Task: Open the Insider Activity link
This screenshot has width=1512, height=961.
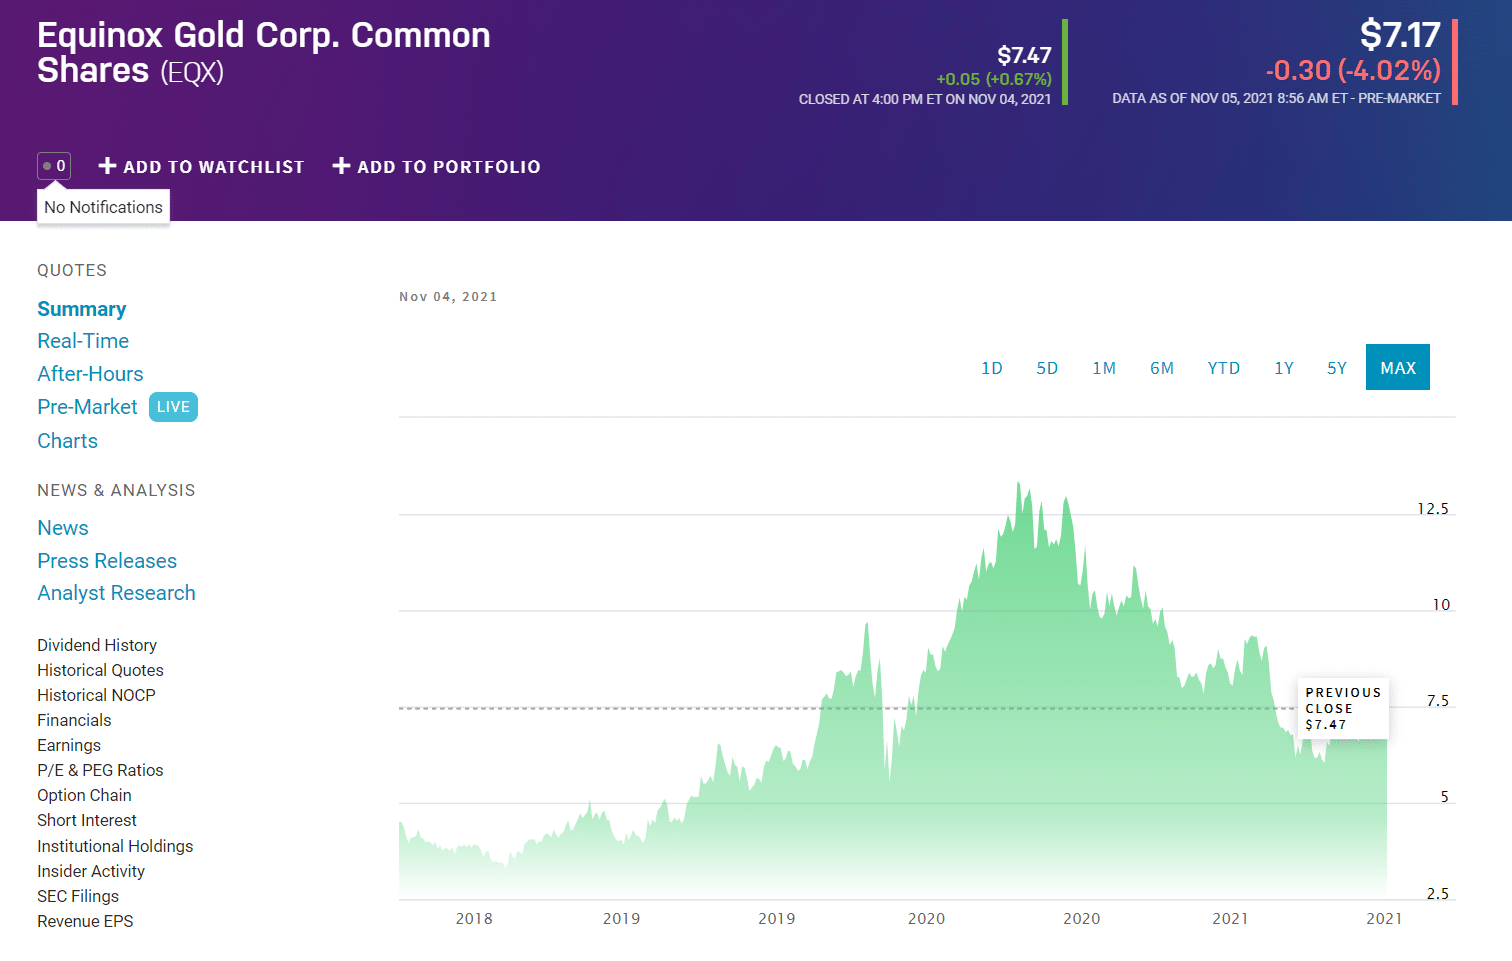Action: coord(91,871)
